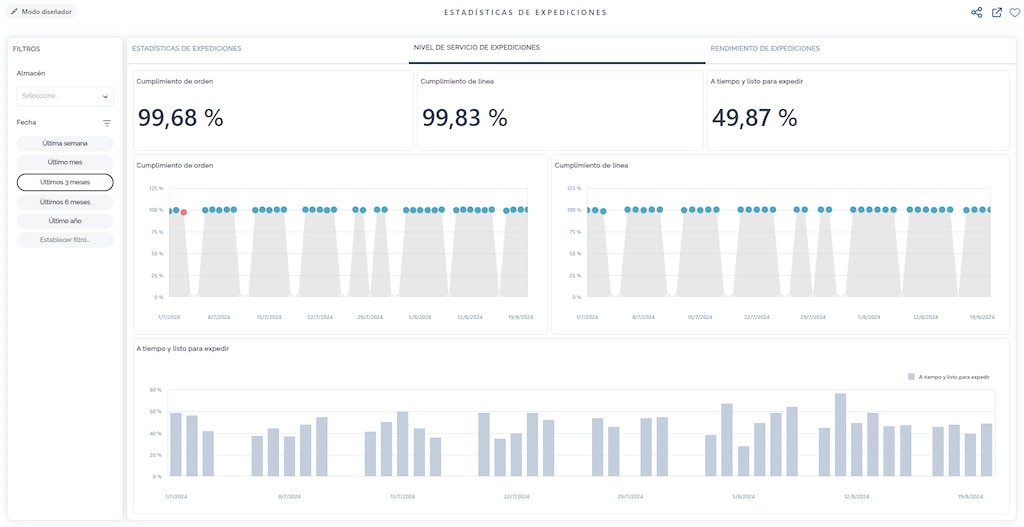Click the 49,87 % A tiempo KPI card
Image resolution: width=1024 pixels, height=527 pixels.
tap(857, 111)
